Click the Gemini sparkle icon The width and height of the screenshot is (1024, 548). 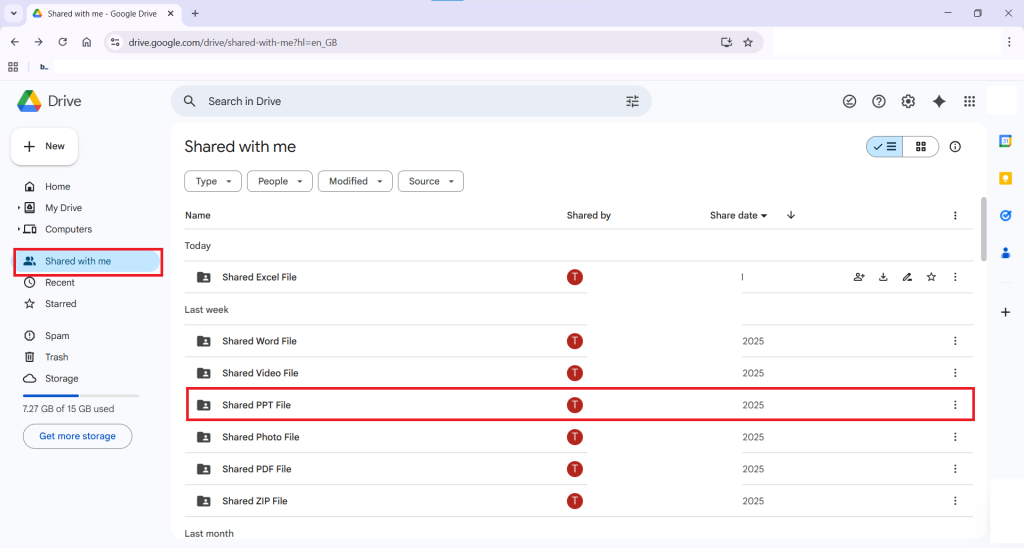(x=938, y=101)
